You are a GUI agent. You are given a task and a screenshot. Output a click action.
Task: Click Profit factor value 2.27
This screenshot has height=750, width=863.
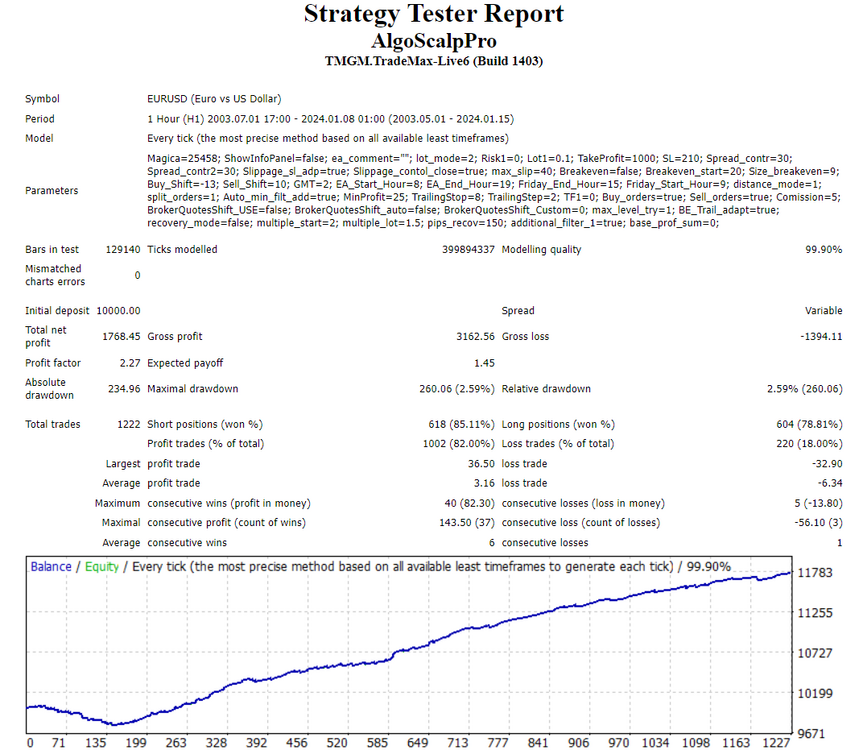tap(130, 363)
